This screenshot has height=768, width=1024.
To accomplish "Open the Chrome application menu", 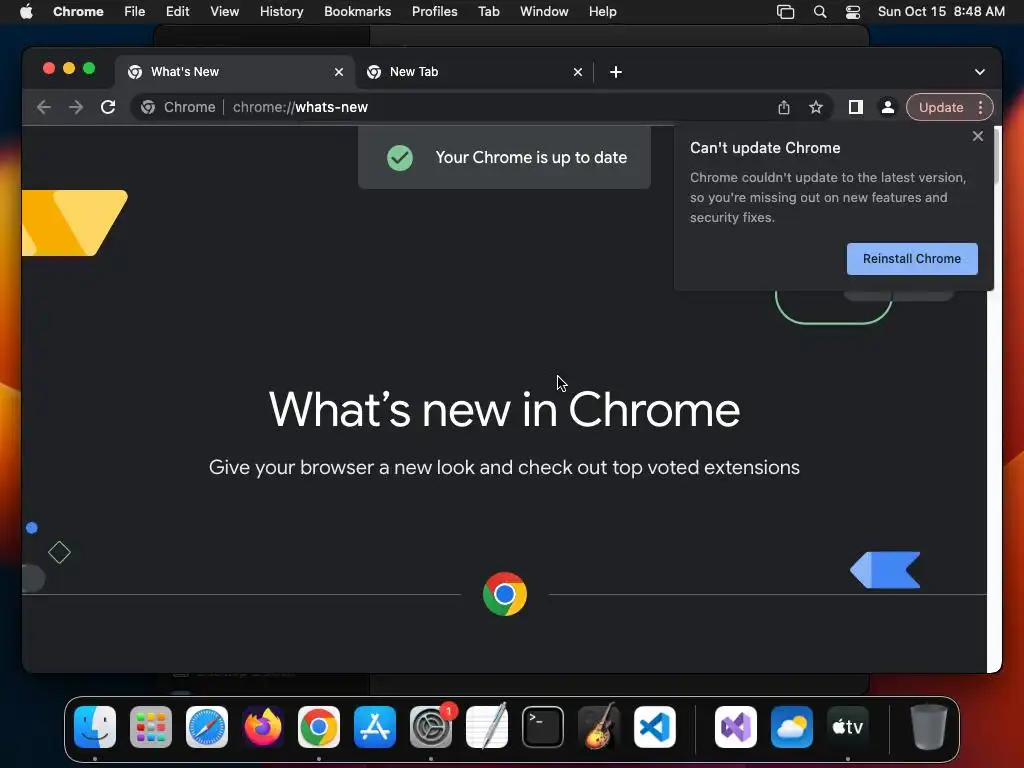I will (x=78, y=11).
